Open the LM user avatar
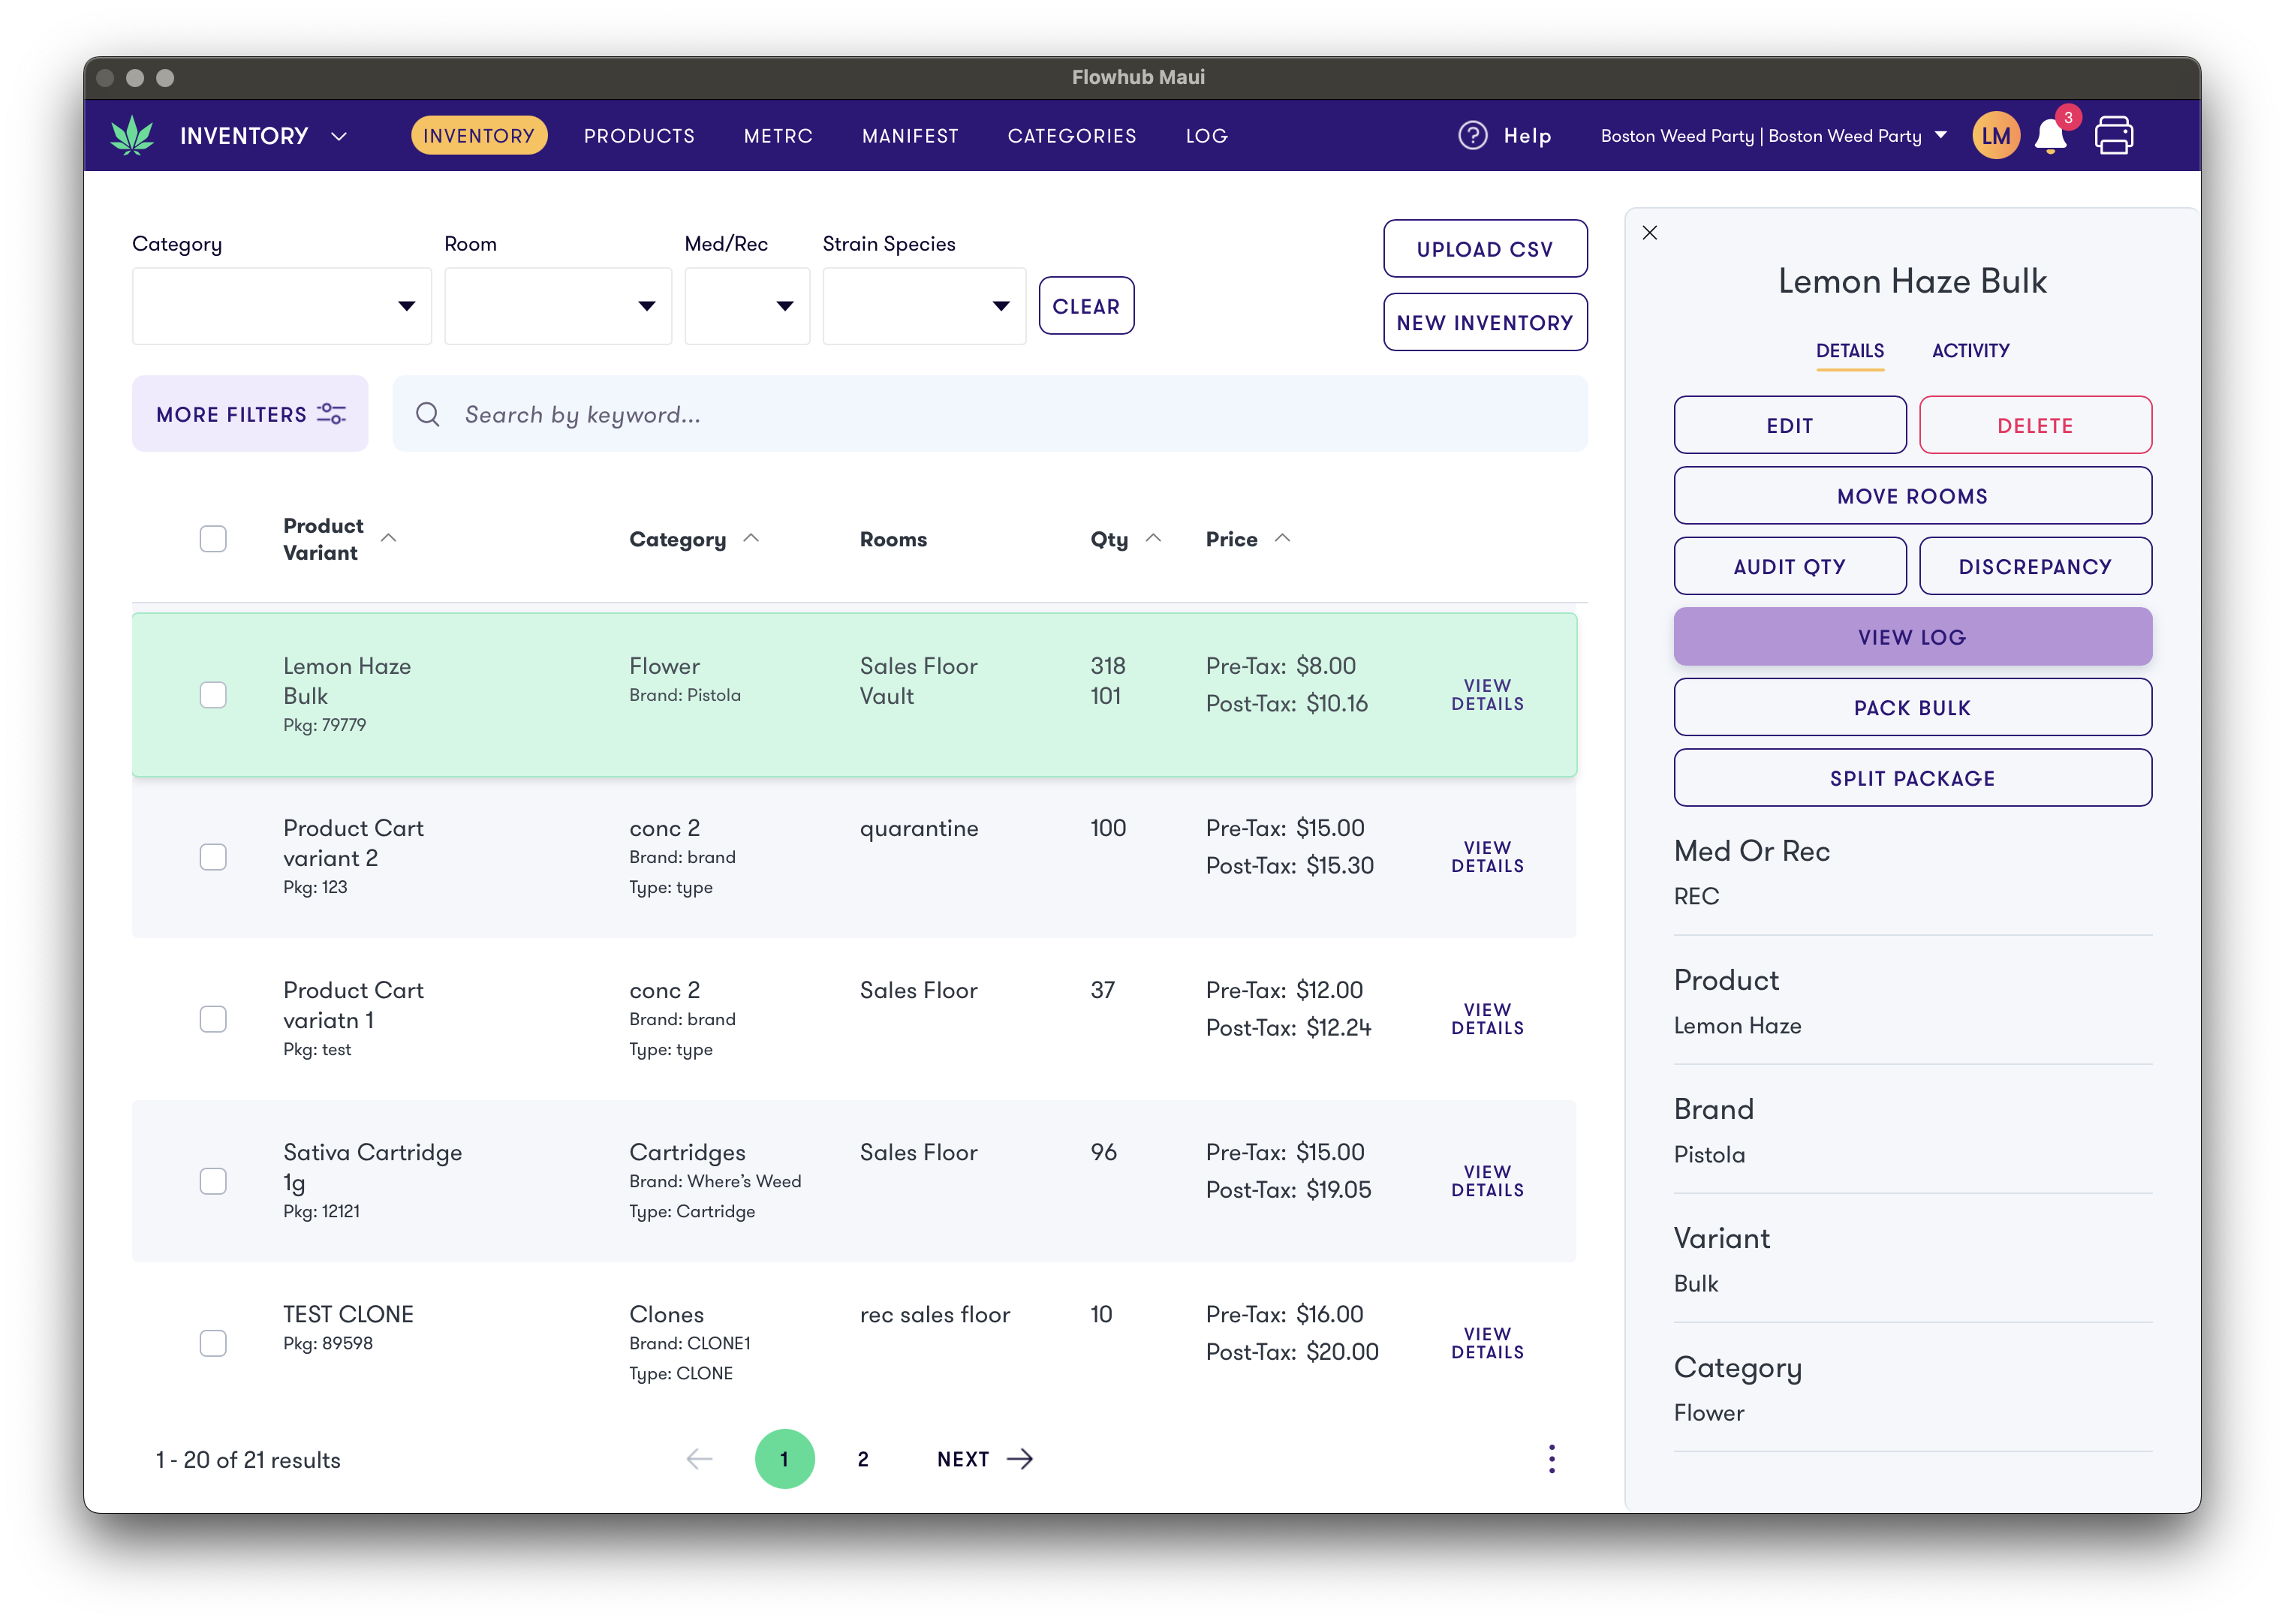This screenshot has width=2285, height=1624. 1995,135
